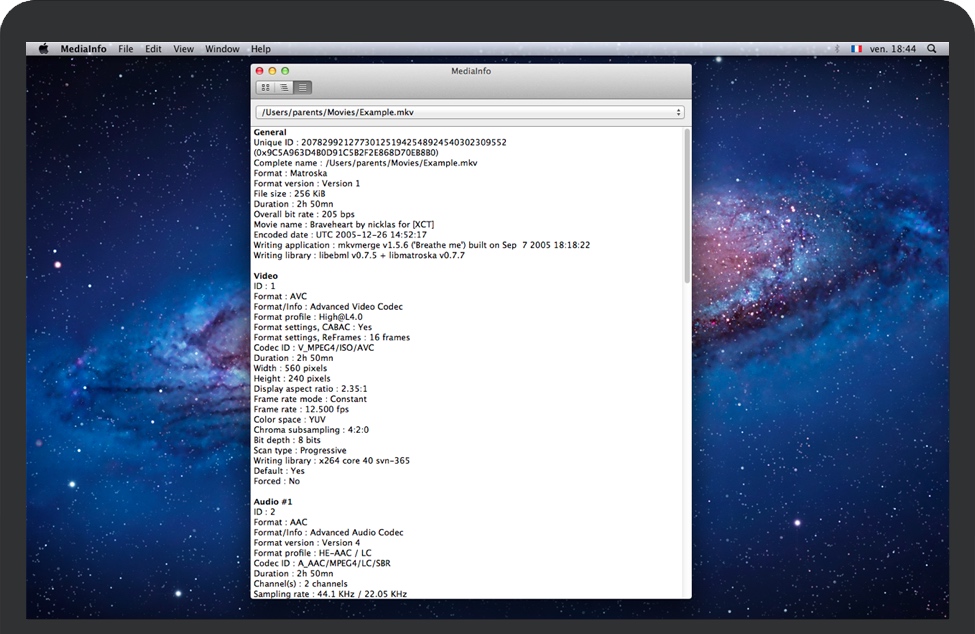The height and width of the screenshot is (634, 975).
Task: Click the Unique ID line in General section
Action: click(x=380, y=142)
